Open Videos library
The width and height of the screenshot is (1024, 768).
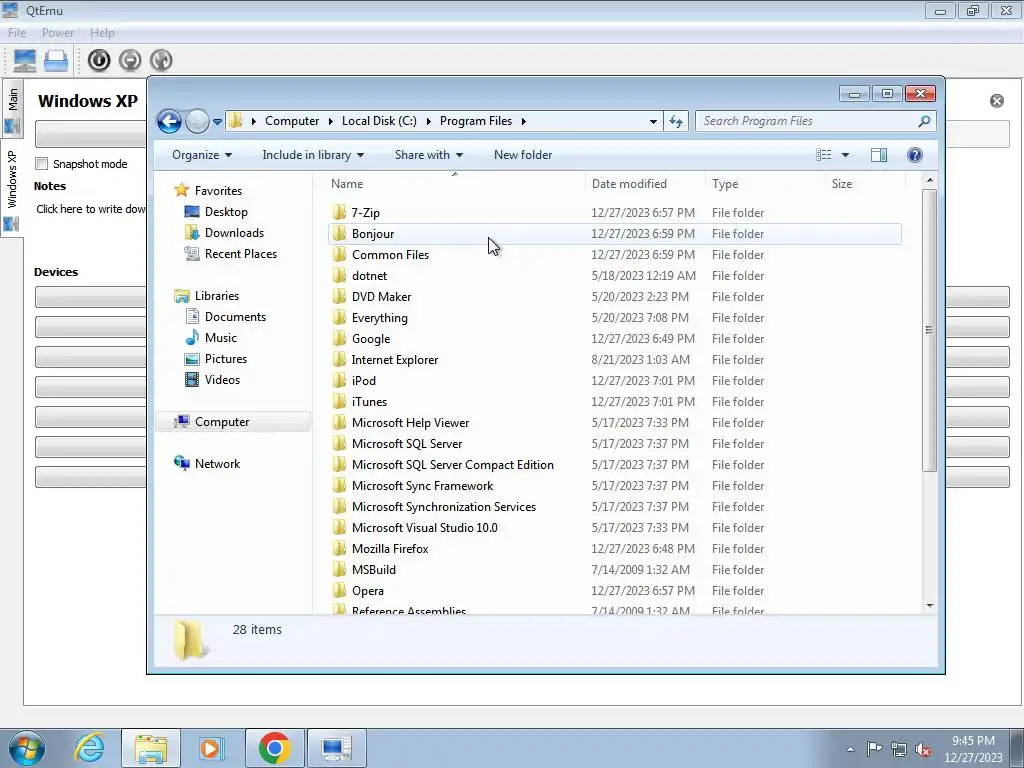[222, 379]
